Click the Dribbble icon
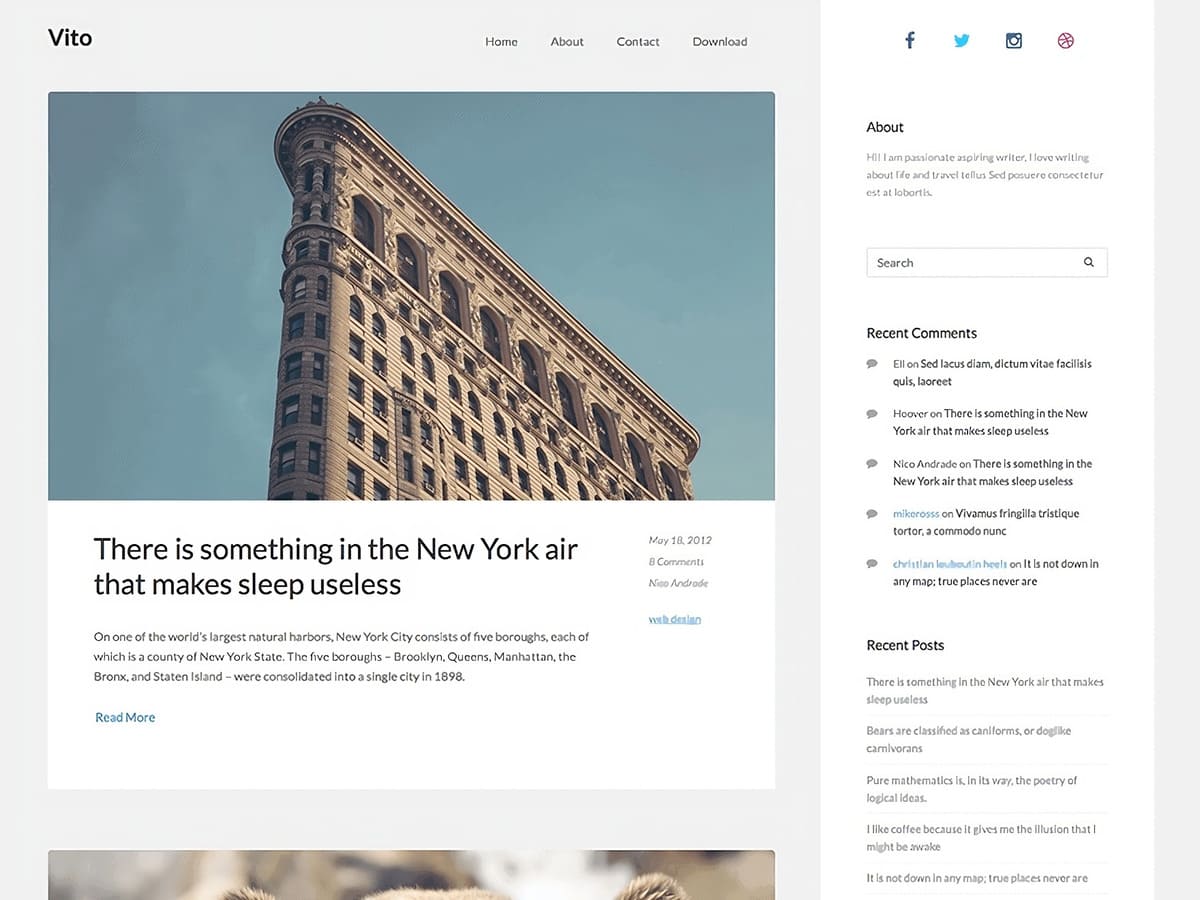The image size is (1200, 900). pyautogui.click(x=1066, y=41)
